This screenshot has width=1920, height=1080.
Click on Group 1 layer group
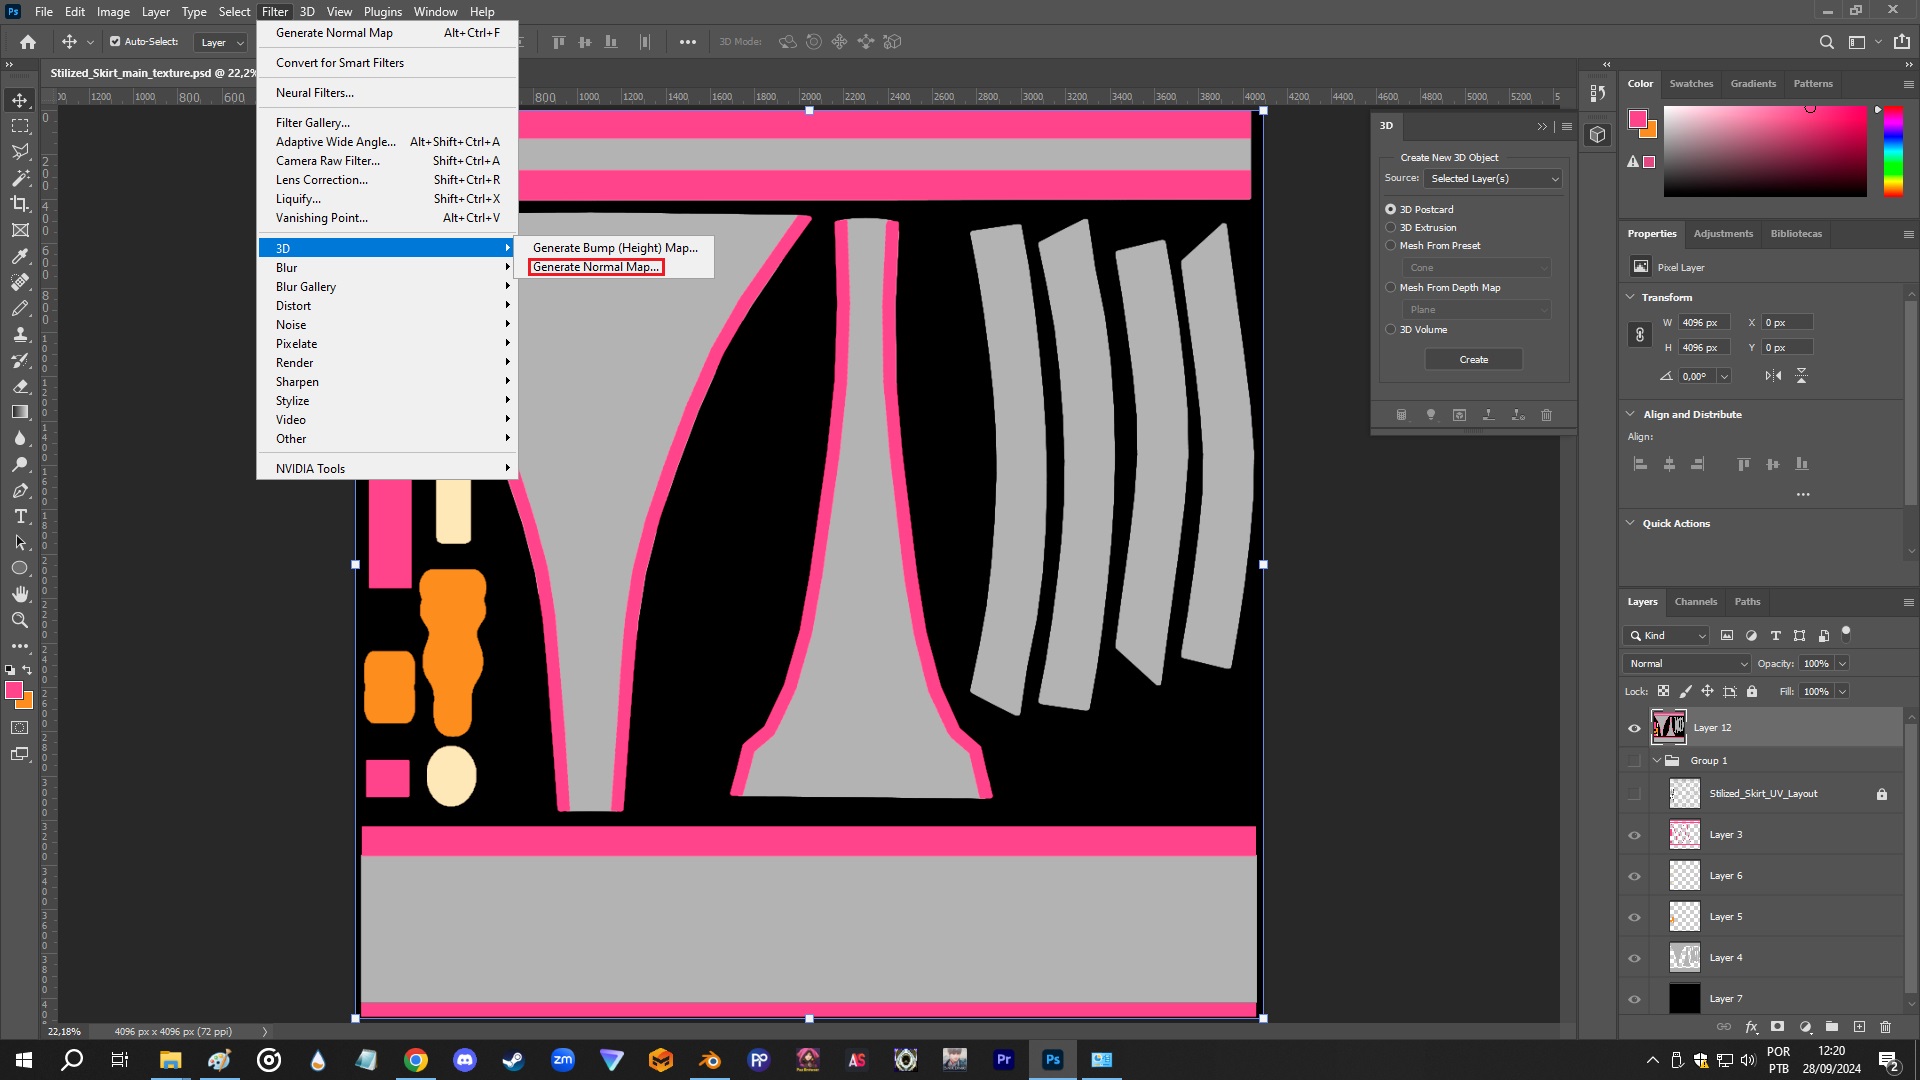tap(1709, 761)
